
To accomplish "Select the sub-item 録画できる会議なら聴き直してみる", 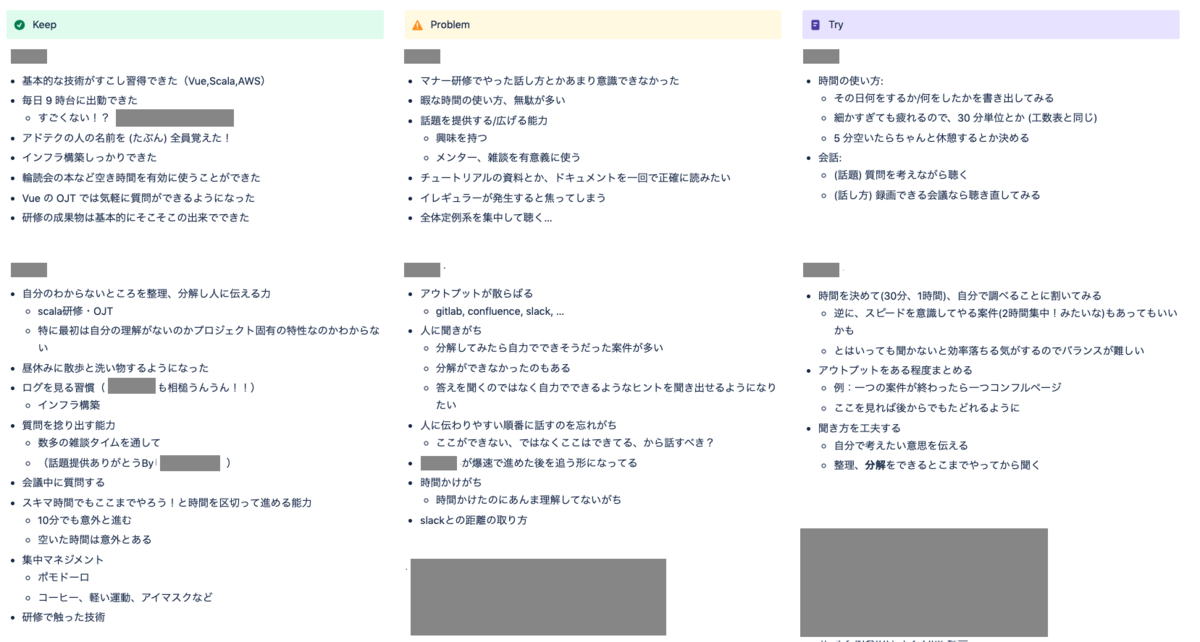I will coord(956,195).
